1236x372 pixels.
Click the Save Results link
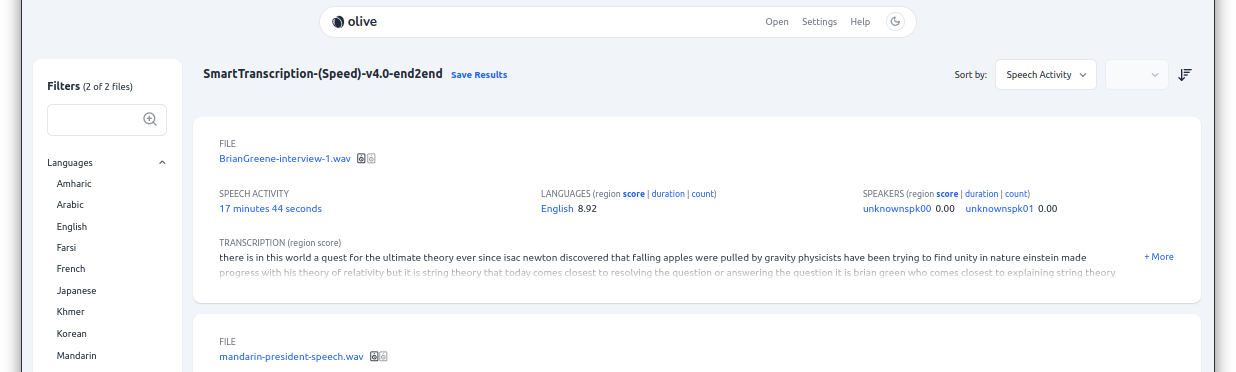point(479,75)
